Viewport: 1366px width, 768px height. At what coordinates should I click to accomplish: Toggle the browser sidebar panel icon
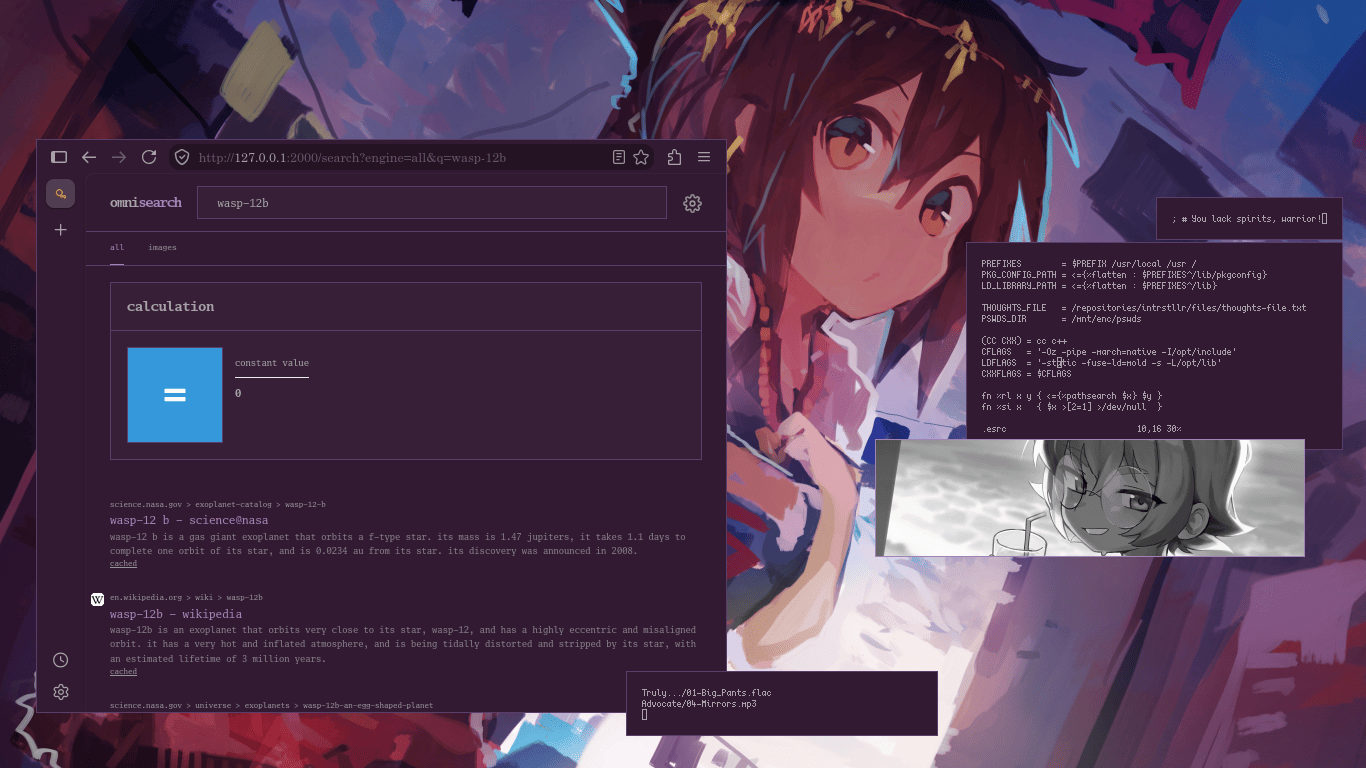coord(59,157)
